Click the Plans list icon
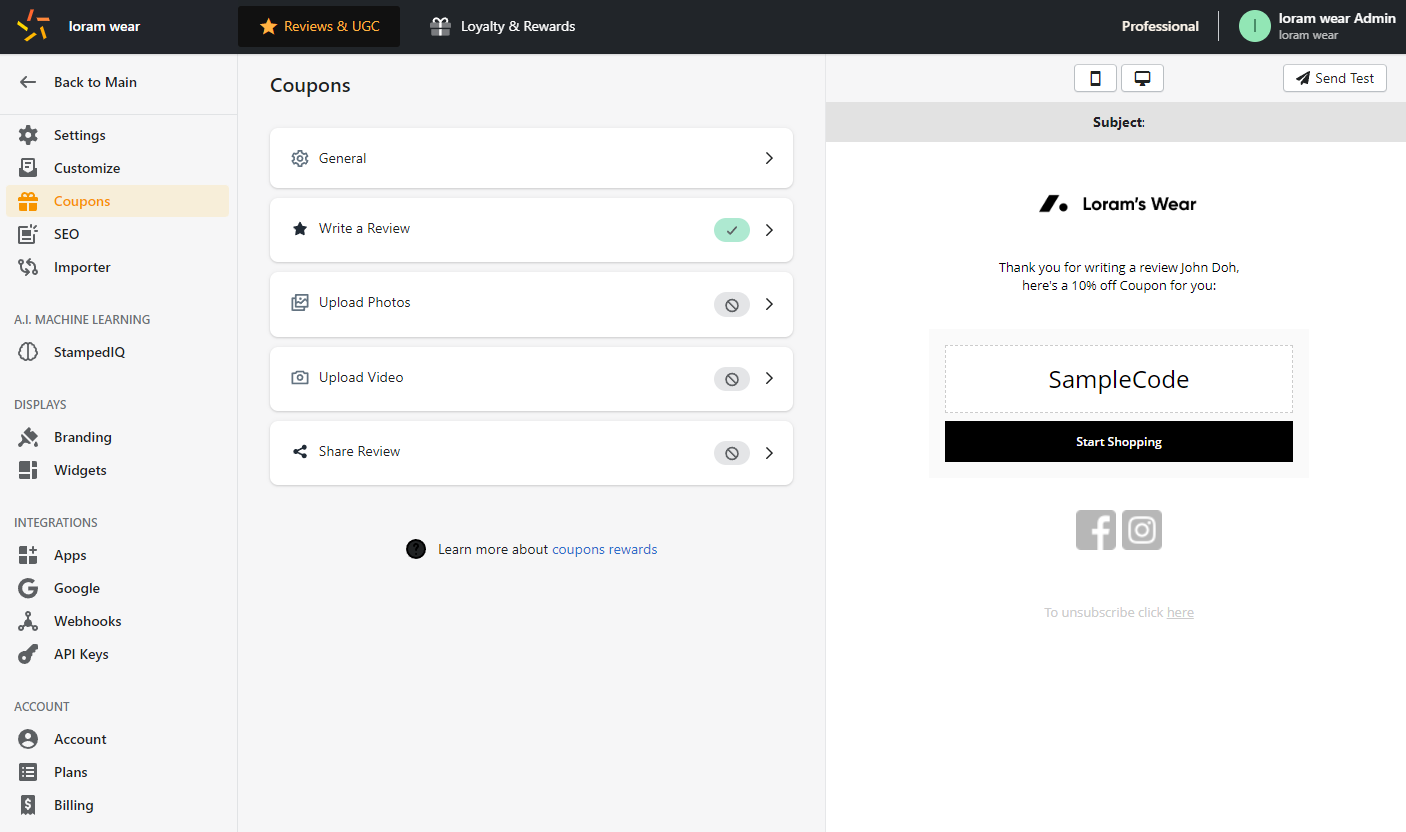1406x832 pixels. click(x=28, y=772)
